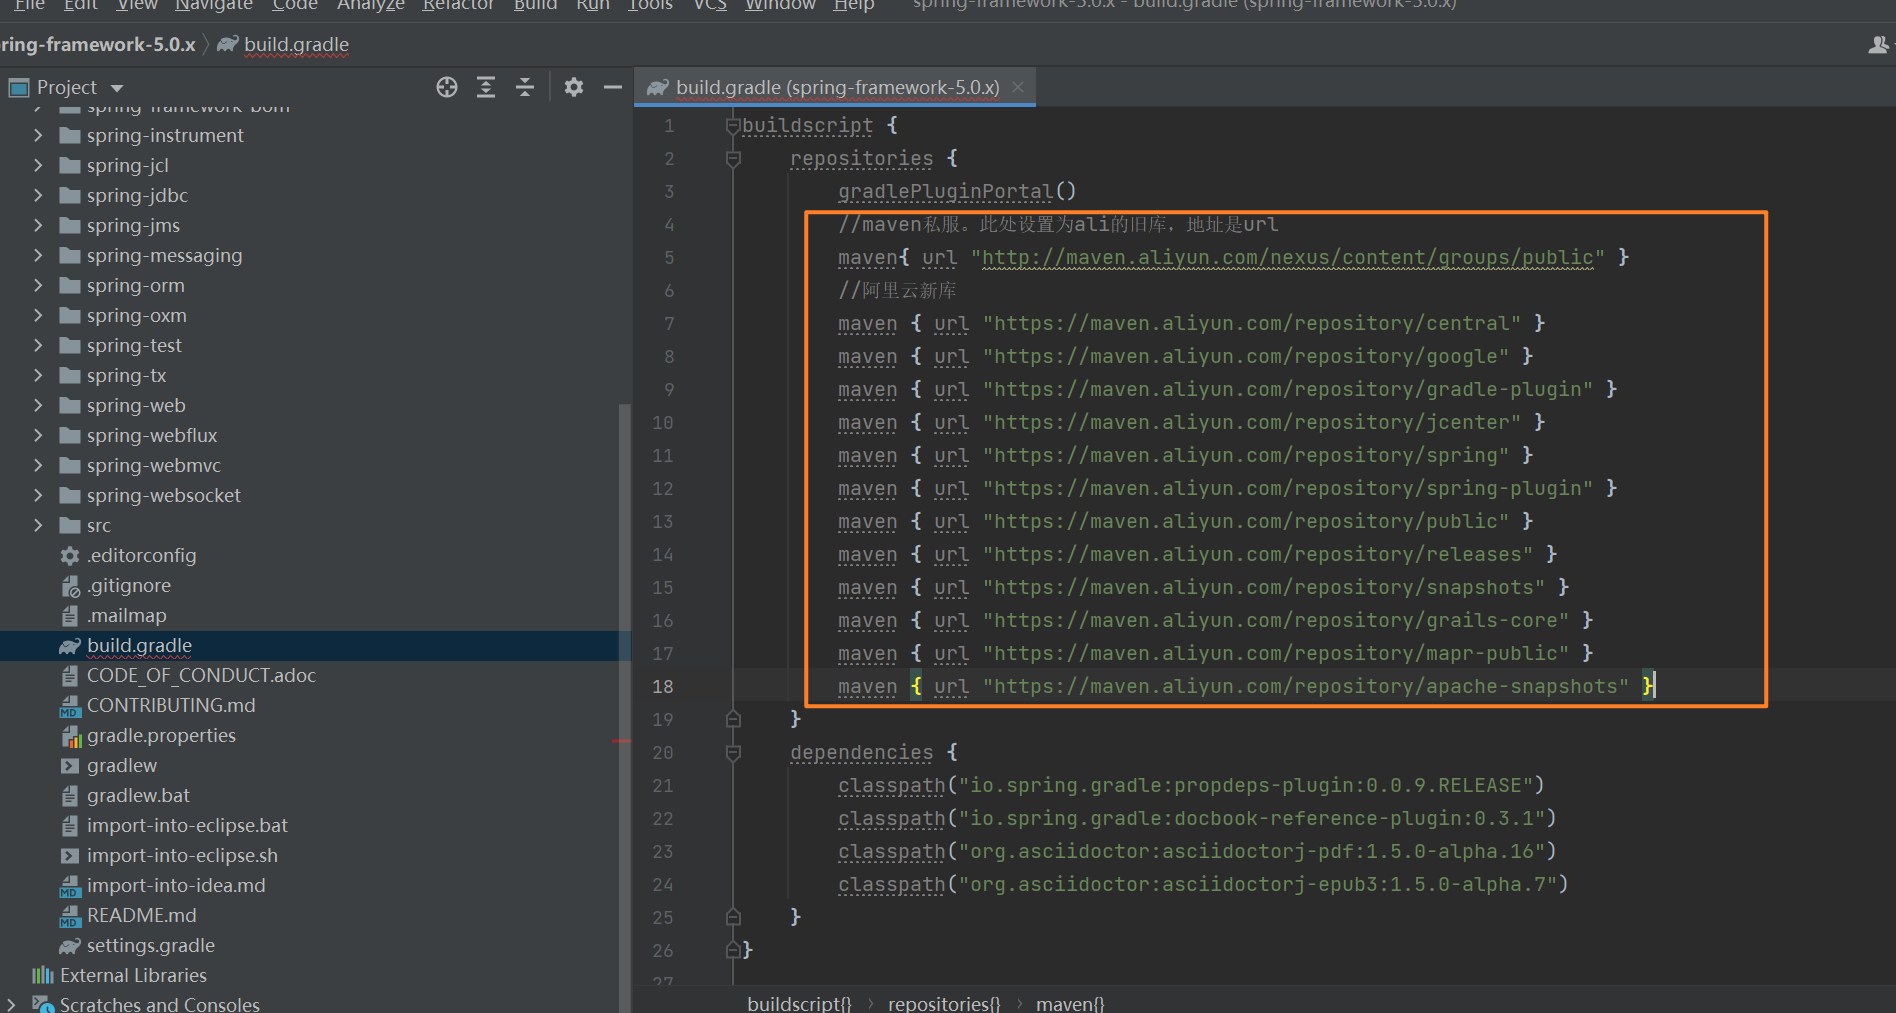Screen dimensions: 1896x1013
Task: Click the Collapse All icon in Project panel
Action: pyautogui.click(x=525, y=87)
